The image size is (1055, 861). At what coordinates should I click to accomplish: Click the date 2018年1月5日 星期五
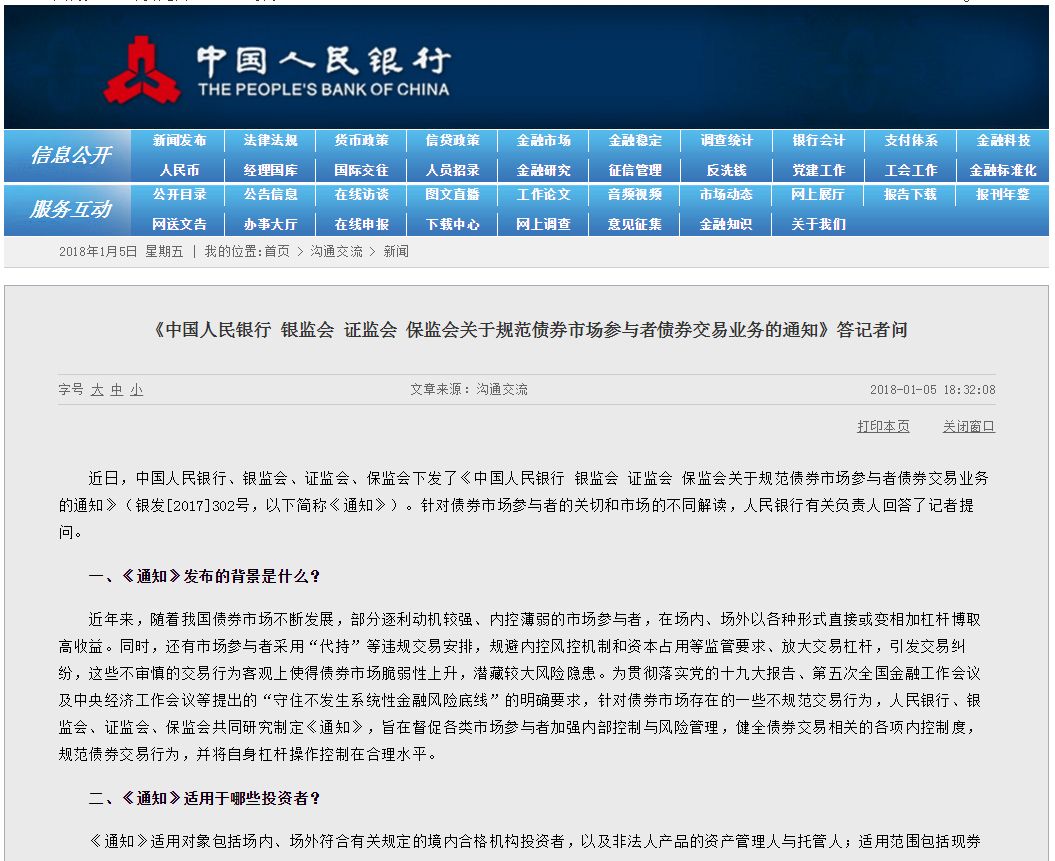click(121, 252)
